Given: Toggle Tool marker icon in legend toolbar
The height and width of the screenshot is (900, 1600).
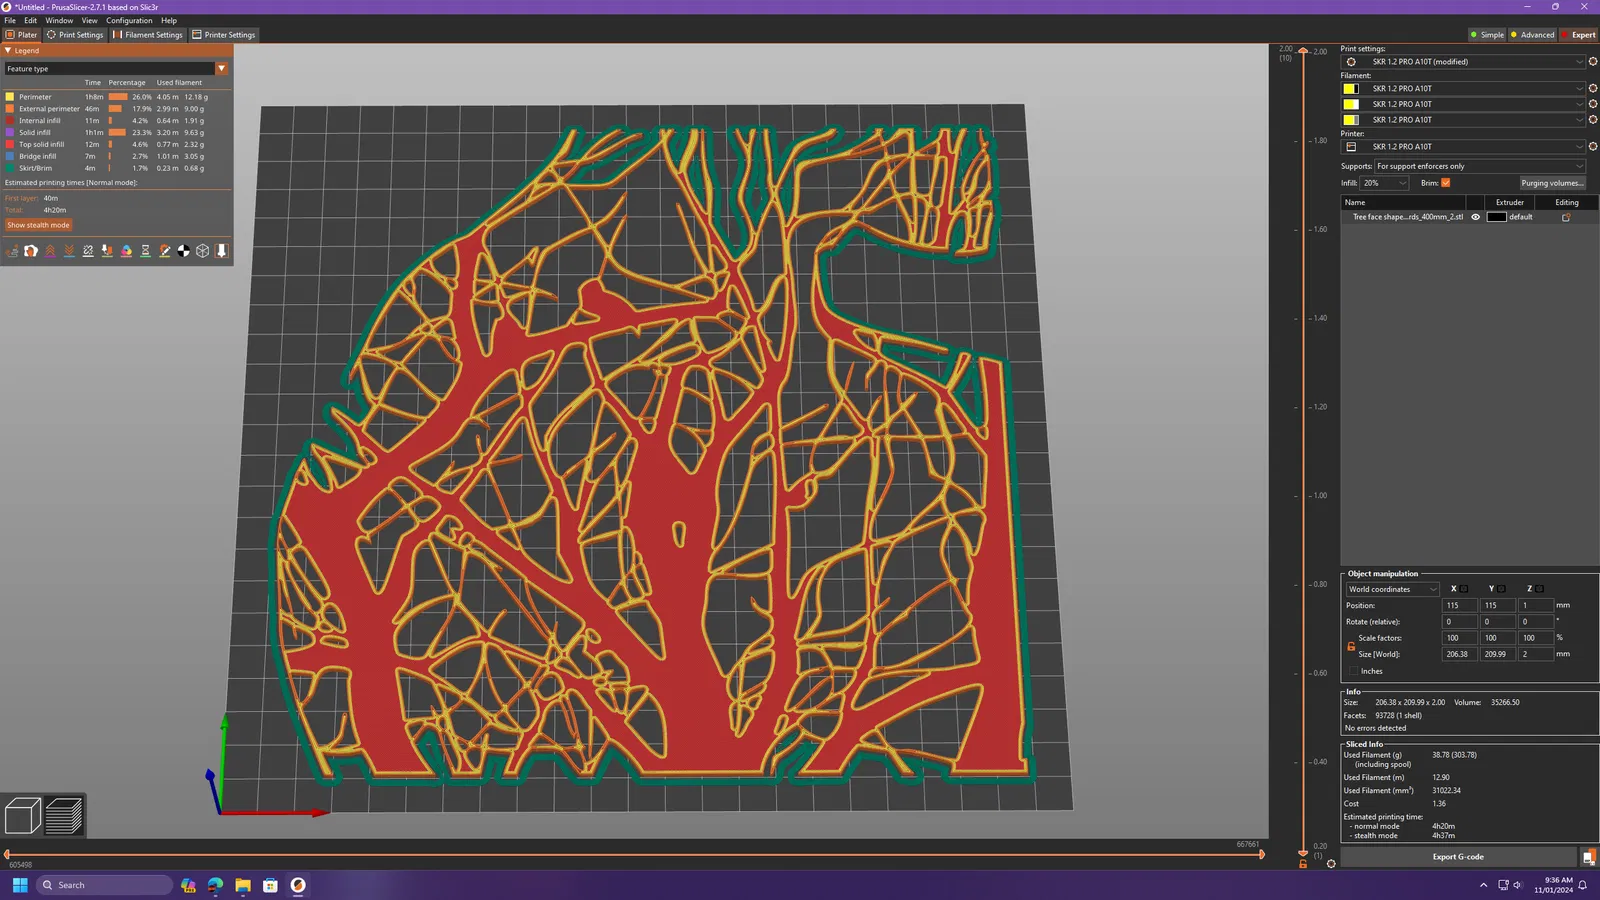Looking at the screenshot, I should (221, 251).
